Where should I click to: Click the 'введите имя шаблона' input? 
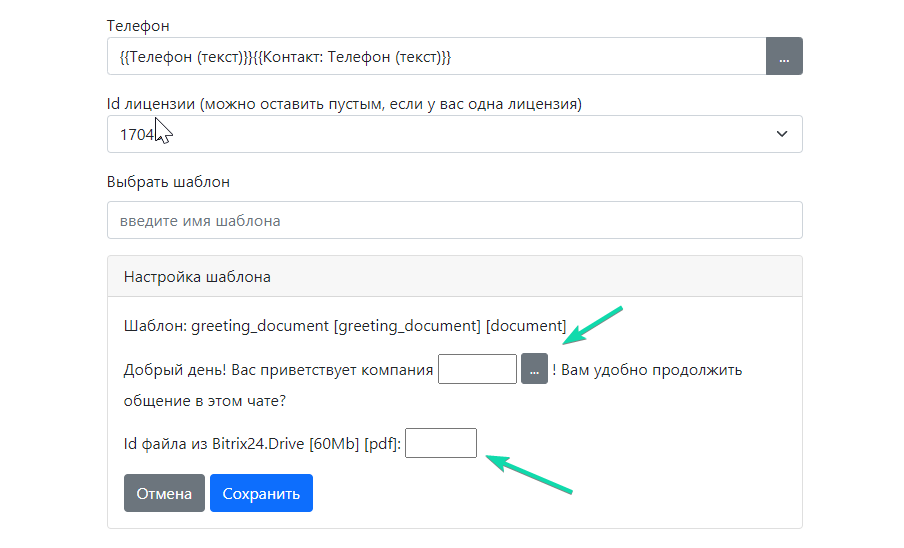coord(454,221)
